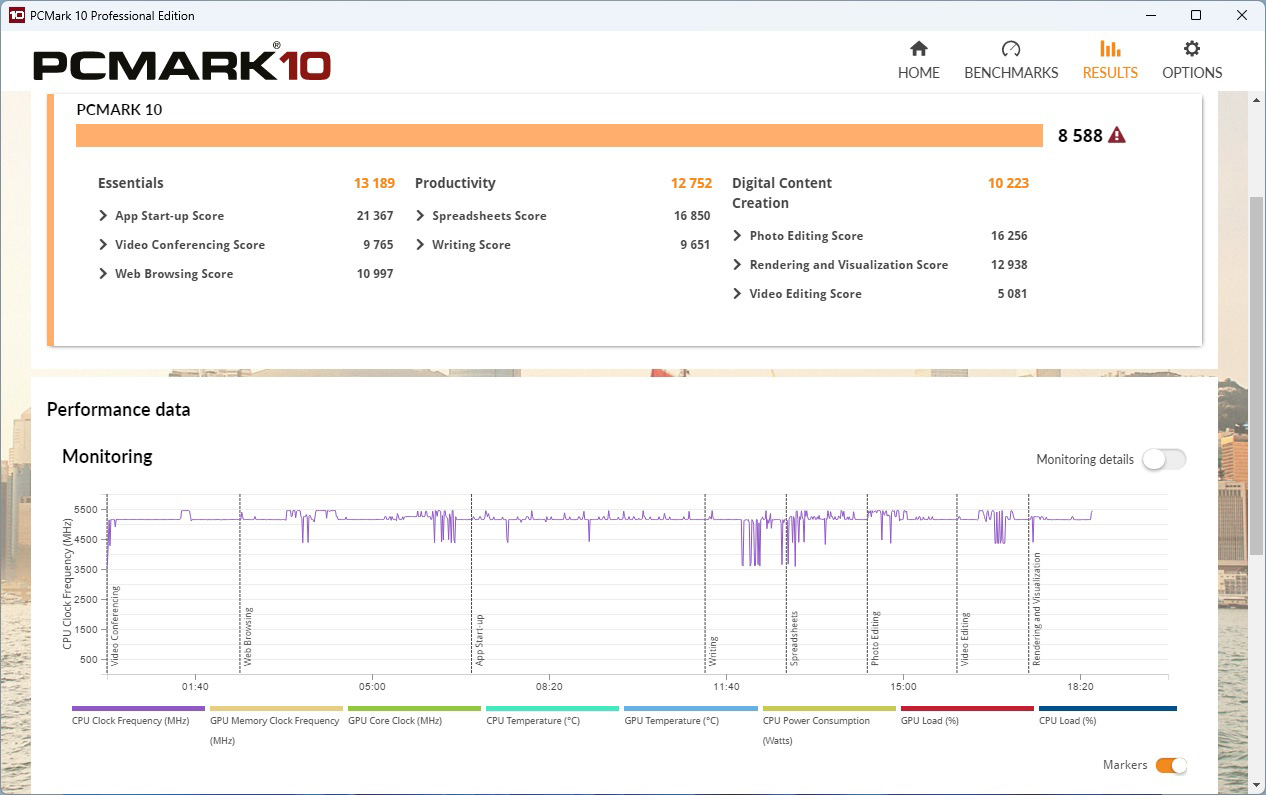Switch to the BENCHMARKS tab label
Viewport: 1266px width, 795px height.
pyautogui.click(x=1011, y=73)
